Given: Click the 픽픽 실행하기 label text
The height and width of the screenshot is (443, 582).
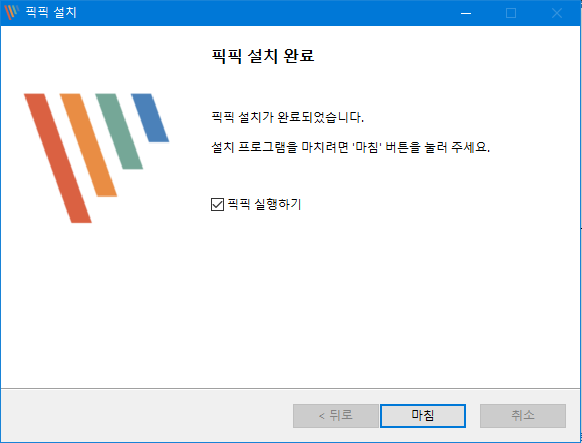Looking at the screenshot, I should tap(264, 204).
